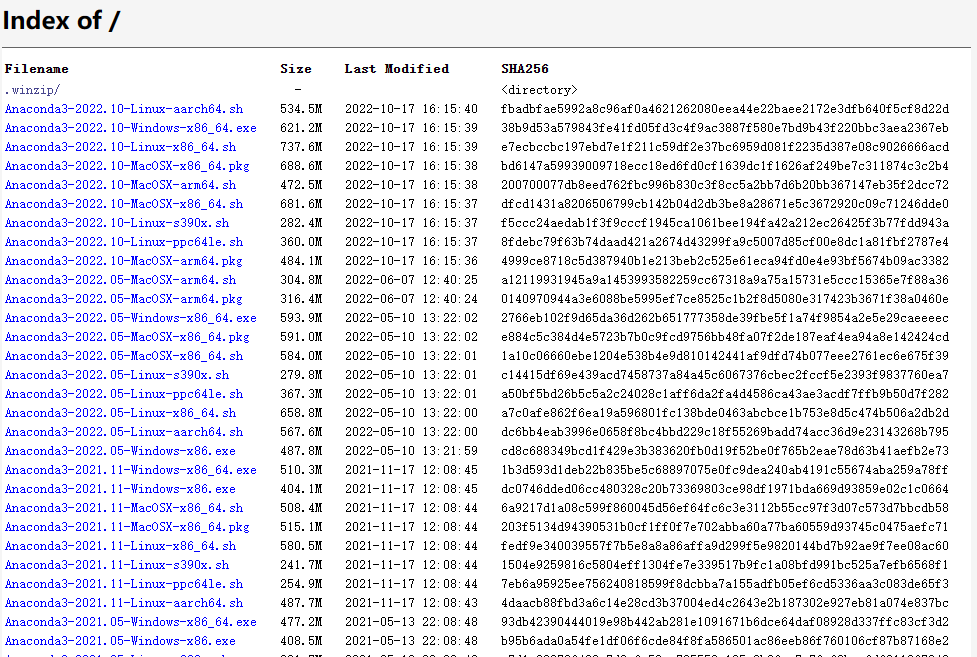Viewport: 977px width, 657px height.
Task: Select the SHA256 hash starting with fedf9e340039
Action: click(x=725, y=546)
